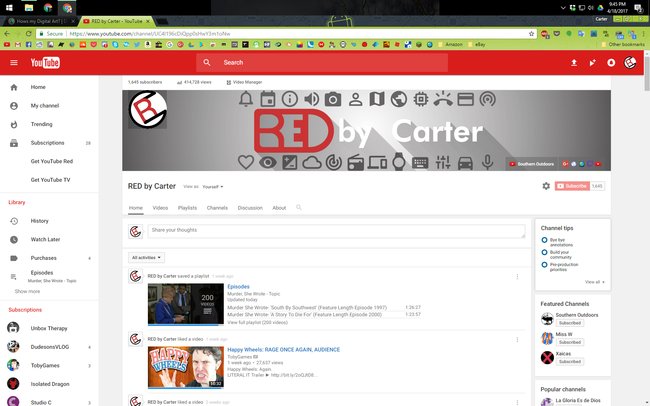650x406 pixels.
Task: Open Isolated Dragon subscription
Action: (x=50, y=384)
